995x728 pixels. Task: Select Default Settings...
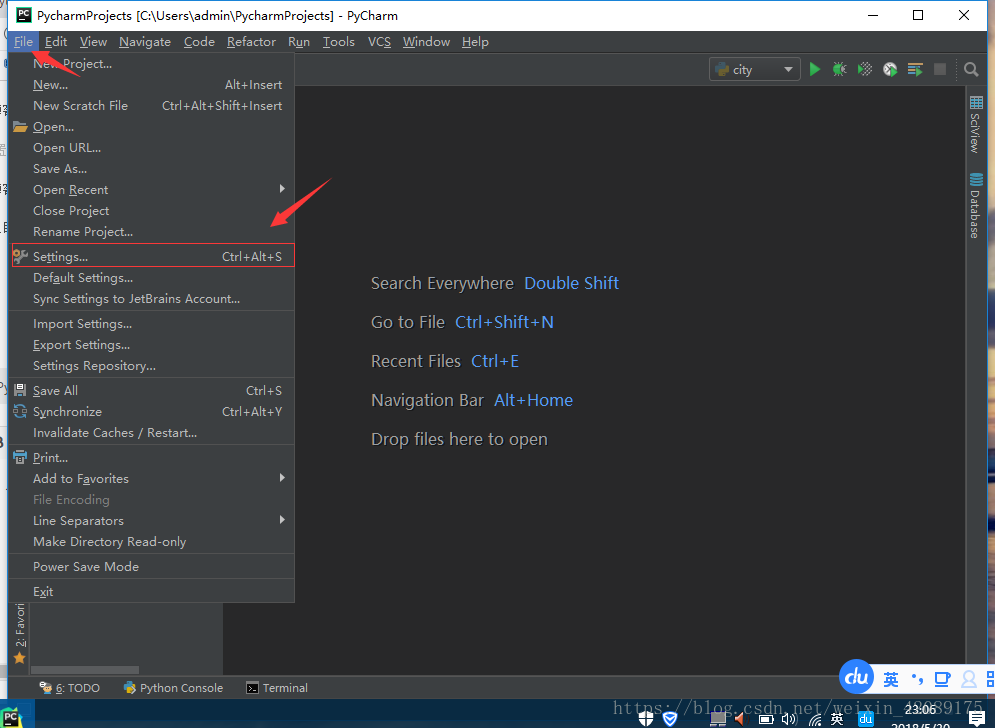click(x=152, y=278)
